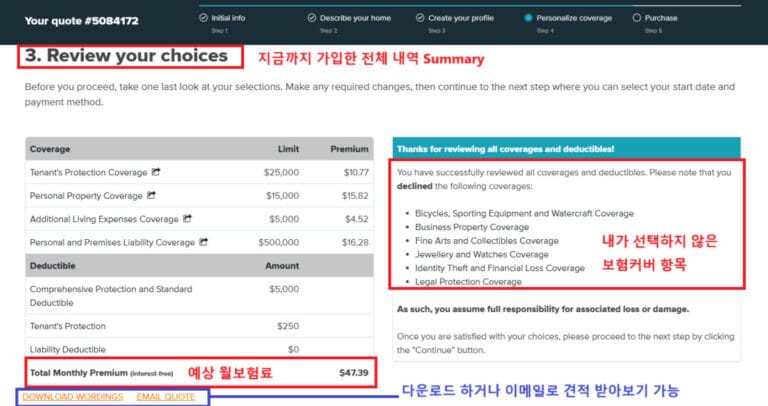Image resolution: width=768 pixels, height=406 pixels.
Task: Open Additional Living Expenses Coverage details icon
Action: pyautogui.click(x=186, y=218)
